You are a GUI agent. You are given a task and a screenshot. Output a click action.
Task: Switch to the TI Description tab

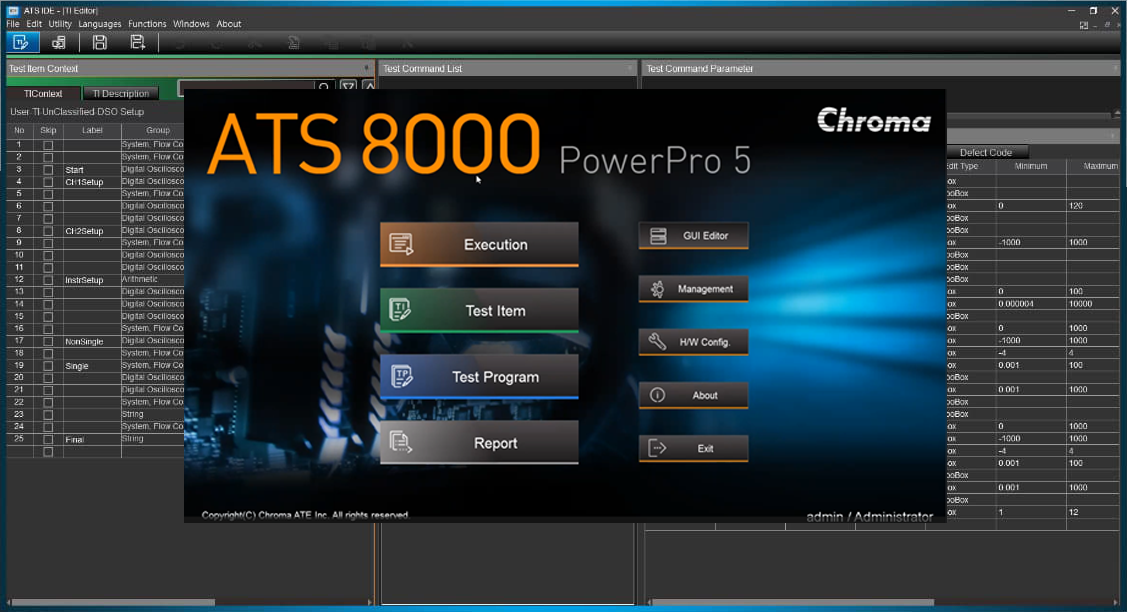pyautogui.click(x=120, y=93)
